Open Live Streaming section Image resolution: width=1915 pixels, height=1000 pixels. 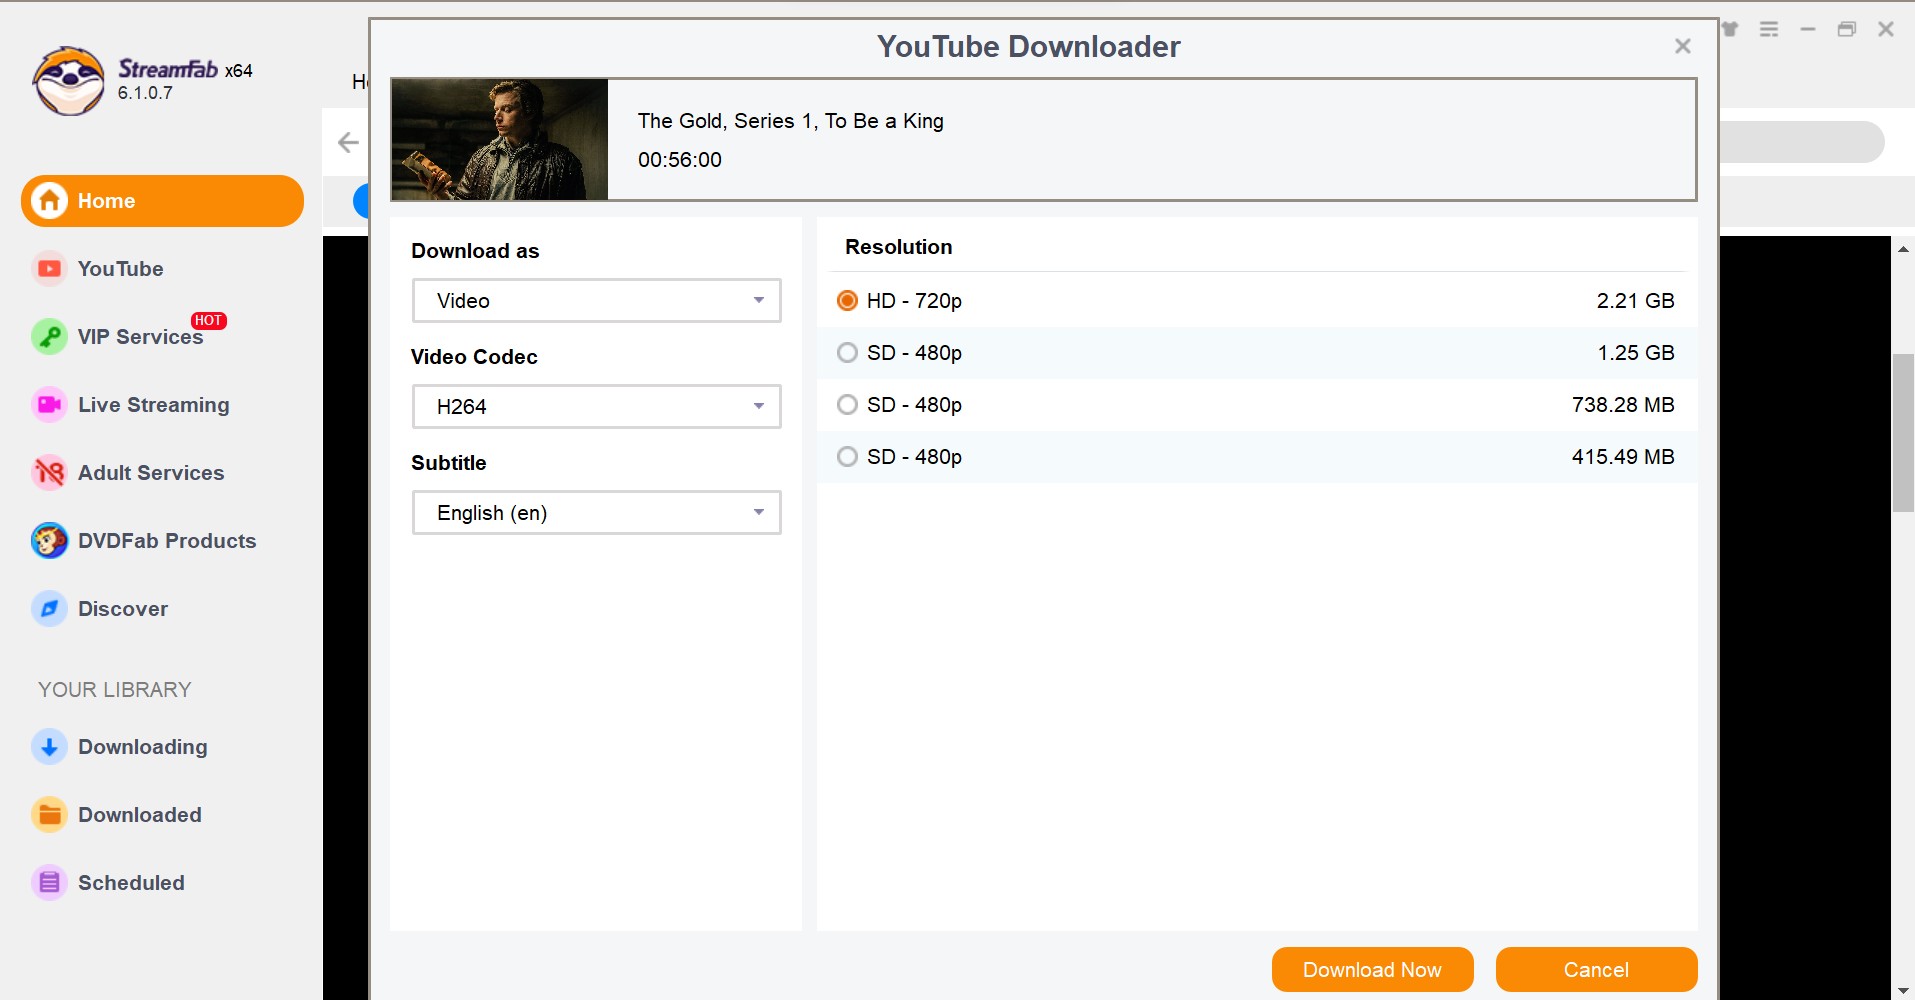click(x=153, y=405)
